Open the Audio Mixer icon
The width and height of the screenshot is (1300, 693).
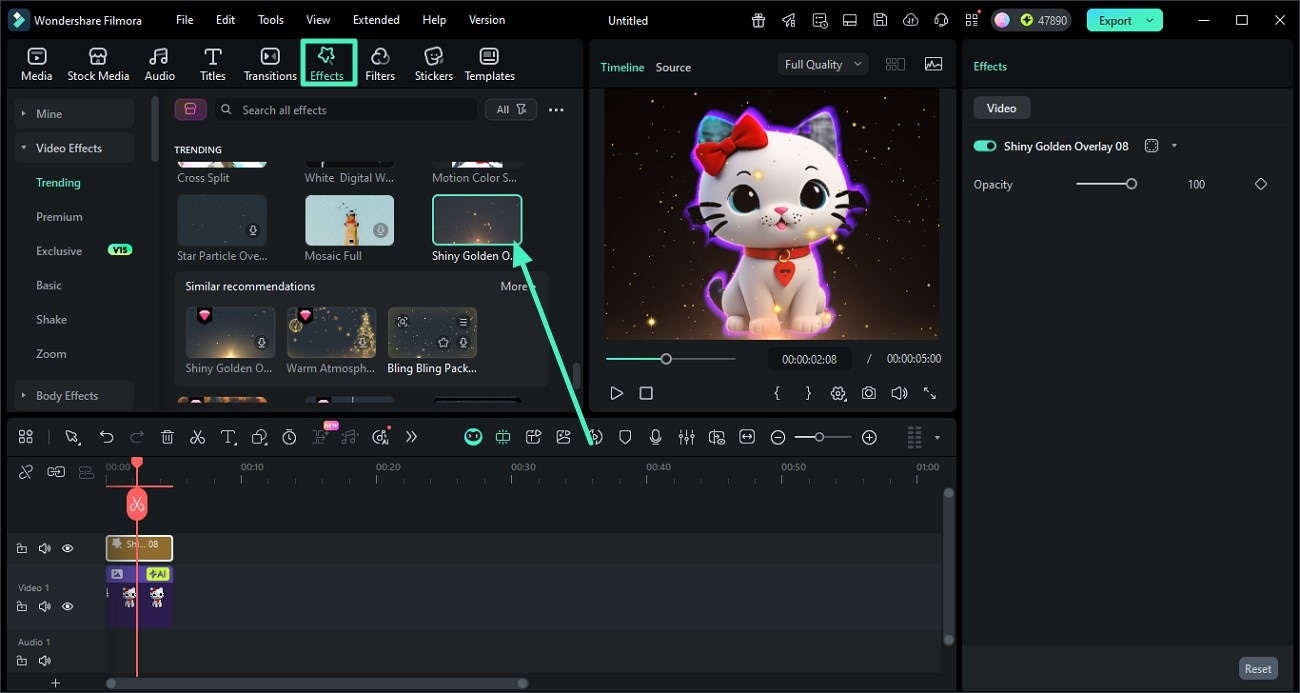click(x=687, y=437)
